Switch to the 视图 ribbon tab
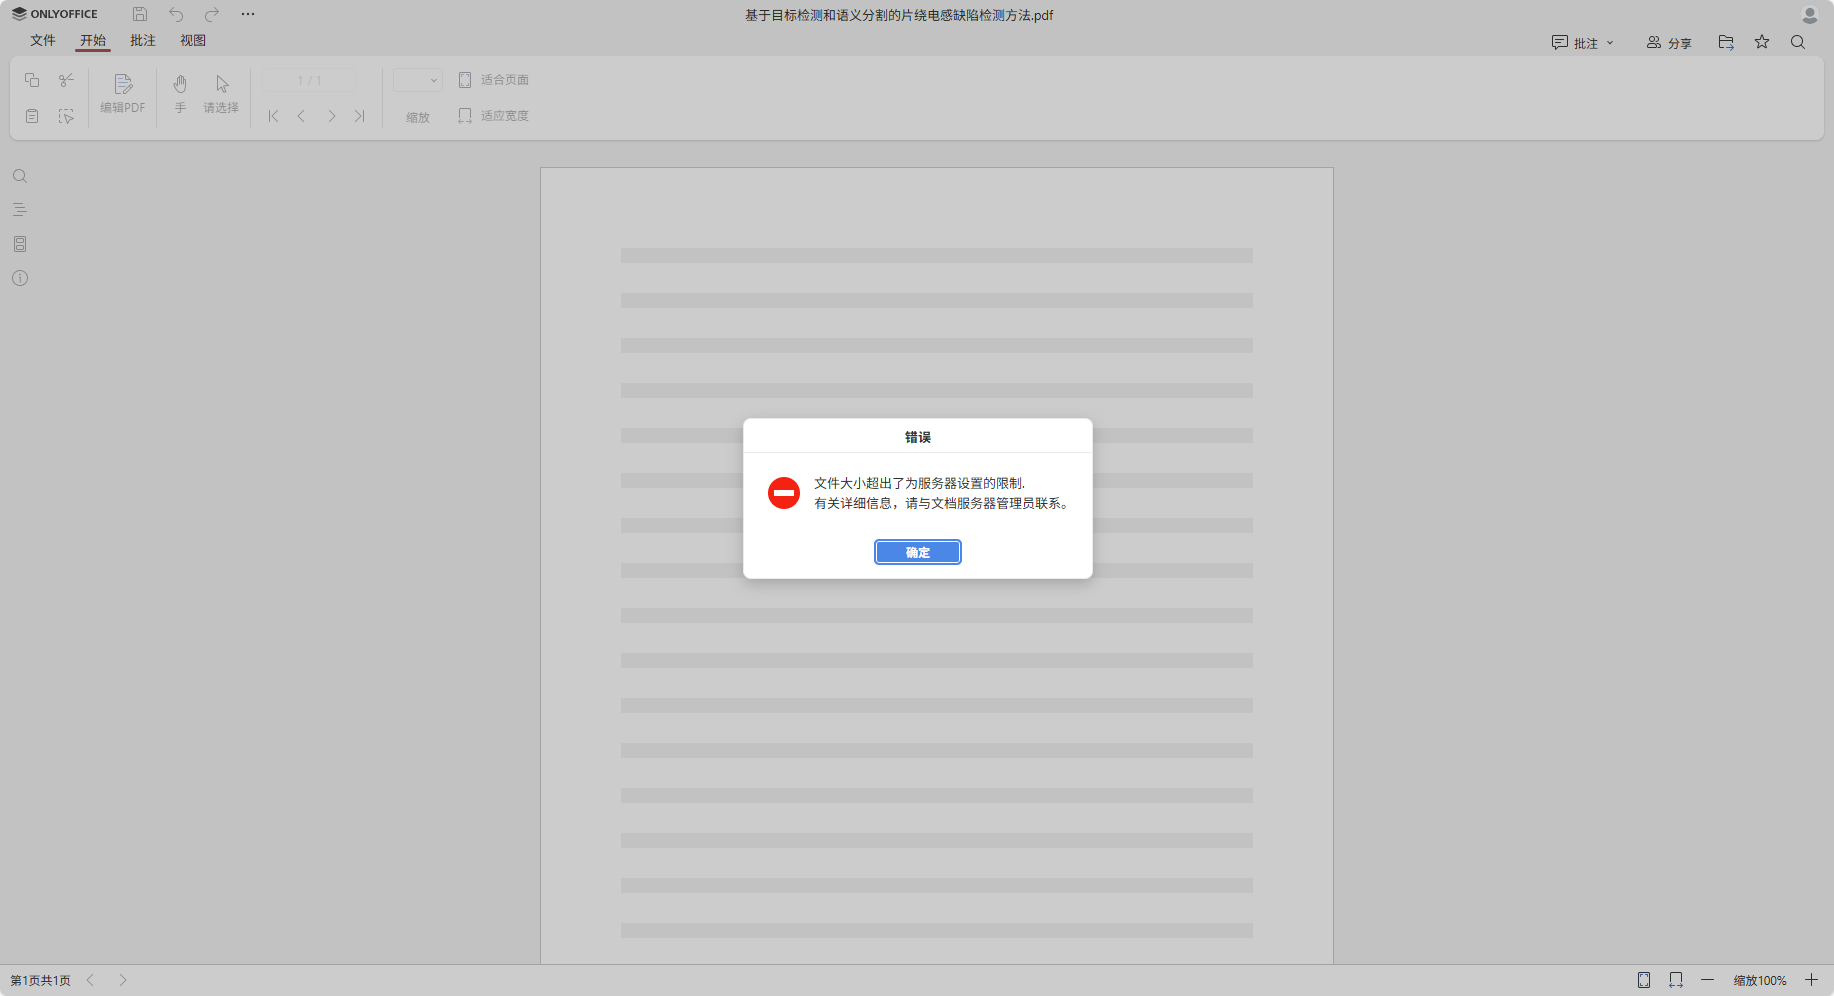The height and width of the screenshot is (996, 1834). (193, 40)
